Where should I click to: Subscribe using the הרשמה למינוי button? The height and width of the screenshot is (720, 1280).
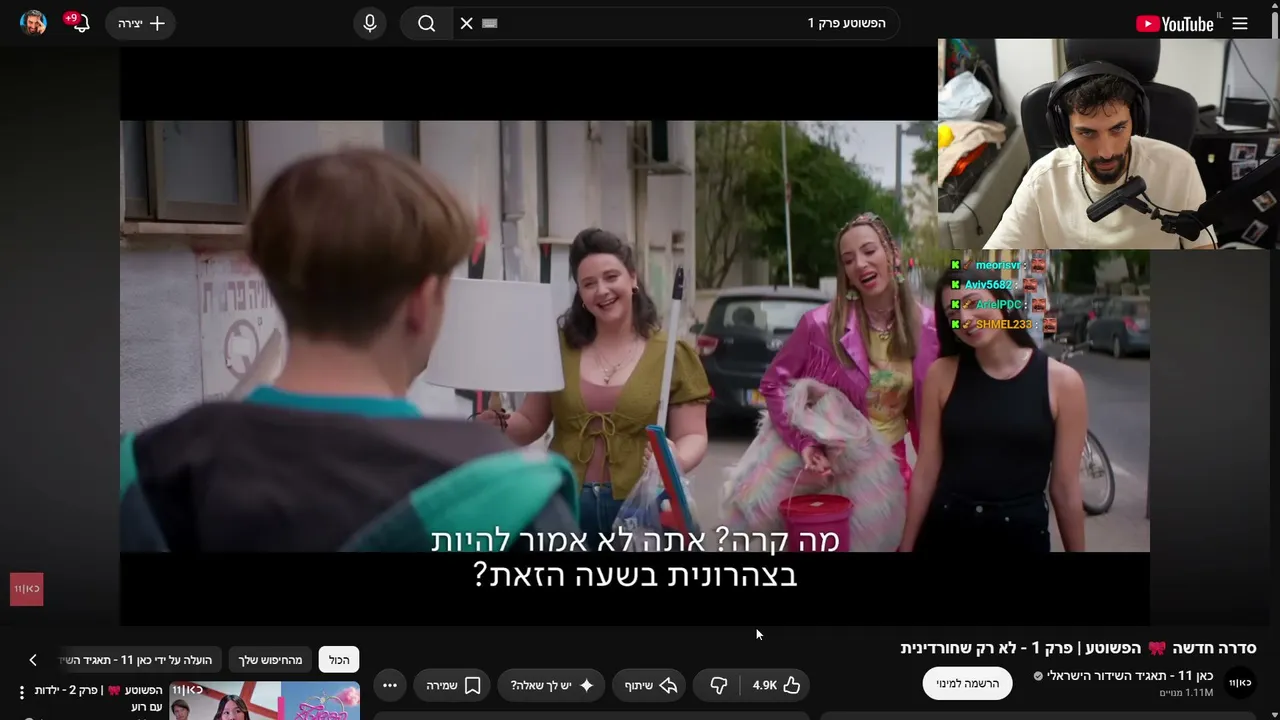967,683
